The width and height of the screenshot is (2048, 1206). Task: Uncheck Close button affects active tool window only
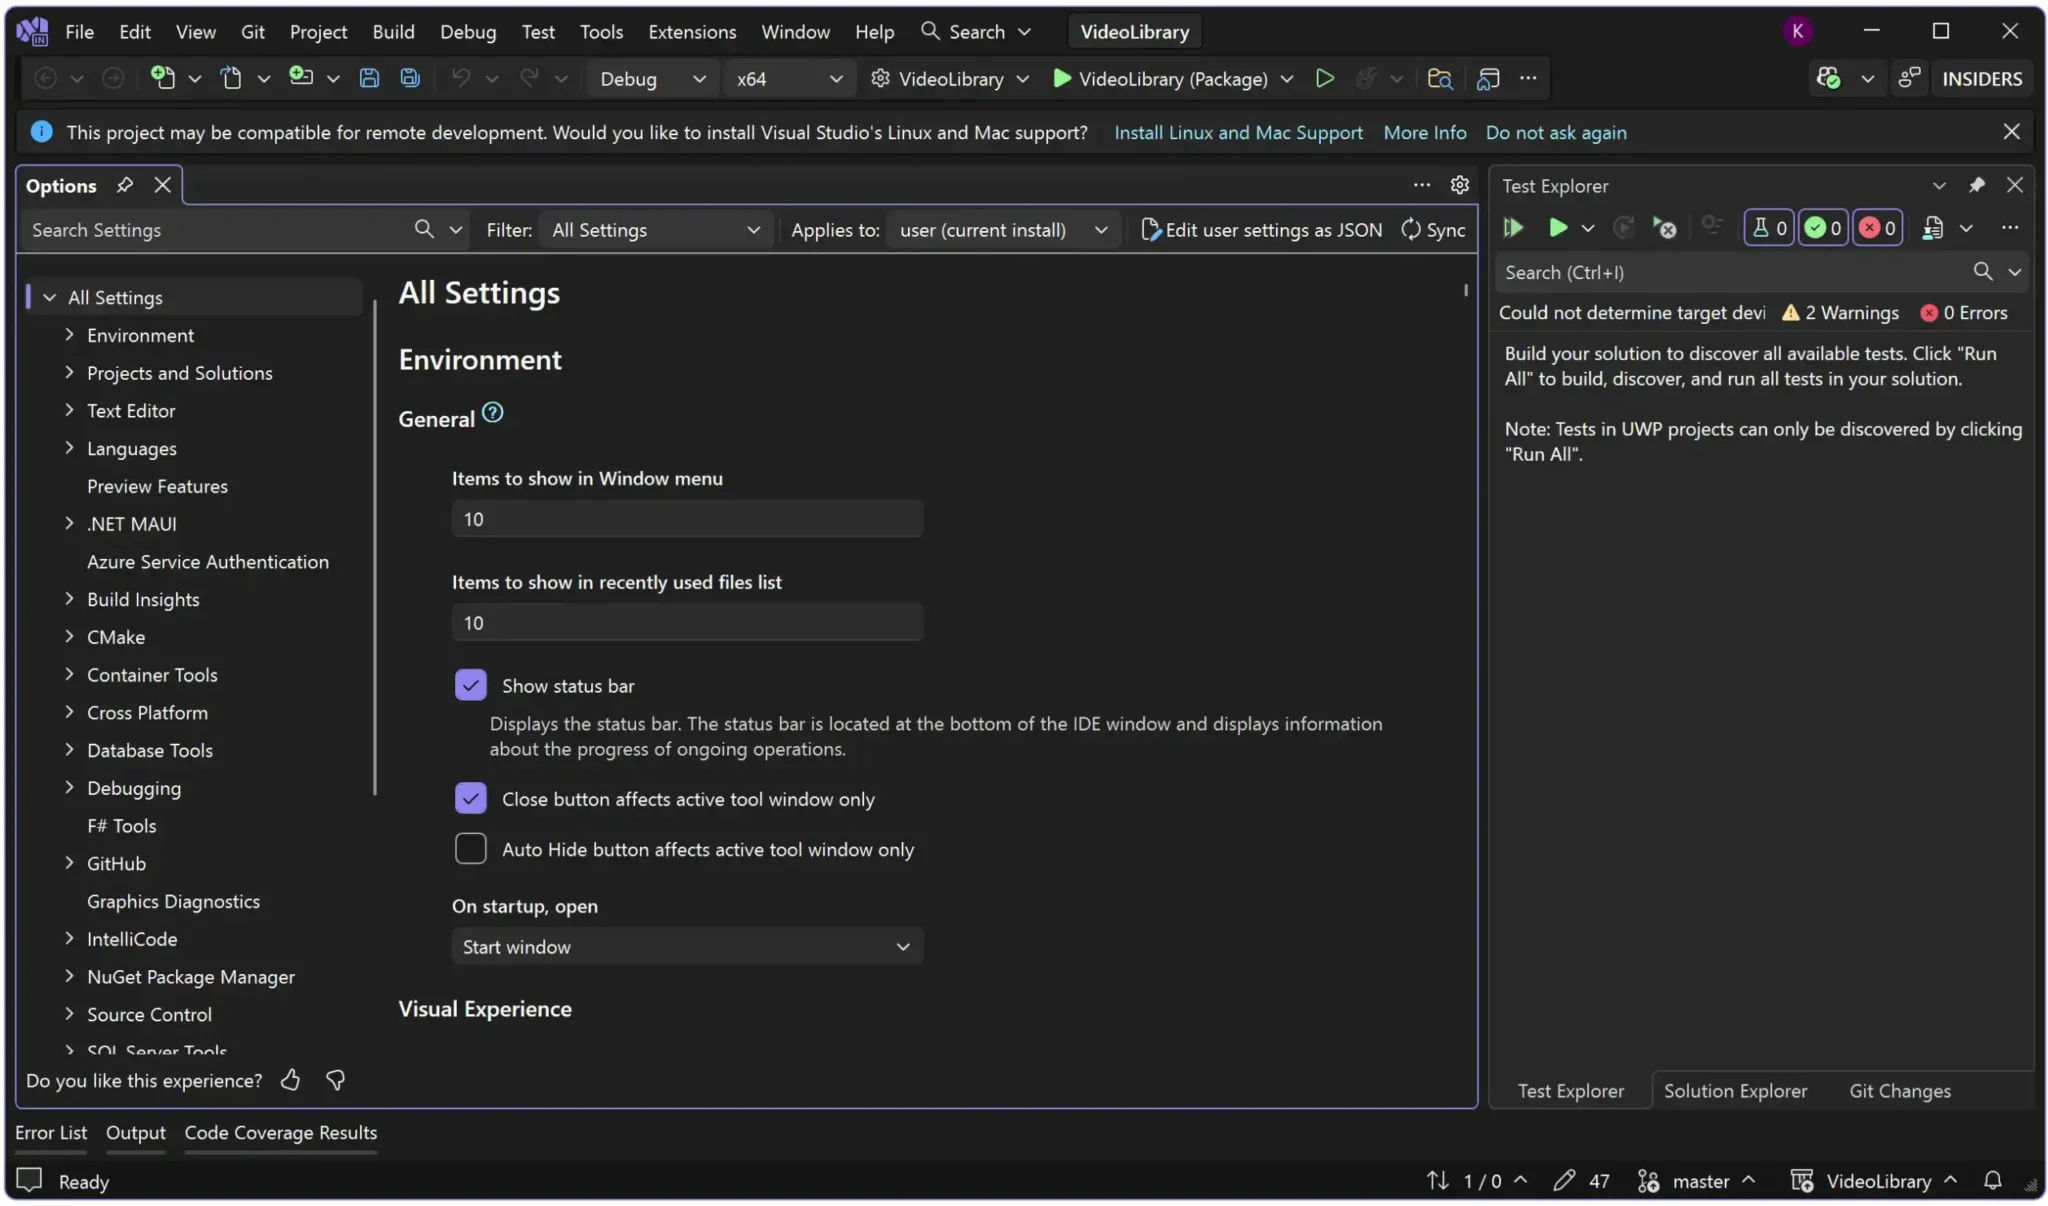pos(470,798)
